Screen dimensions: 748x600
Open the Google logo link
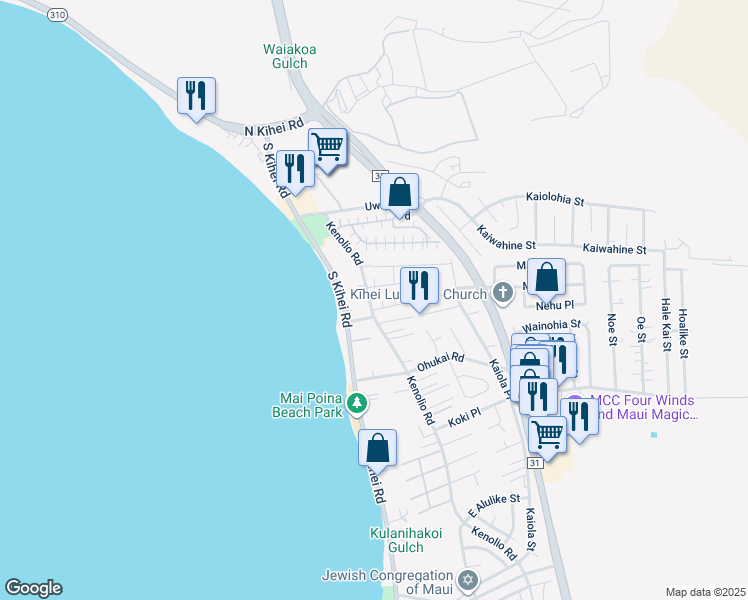click(x=33, y=588)
